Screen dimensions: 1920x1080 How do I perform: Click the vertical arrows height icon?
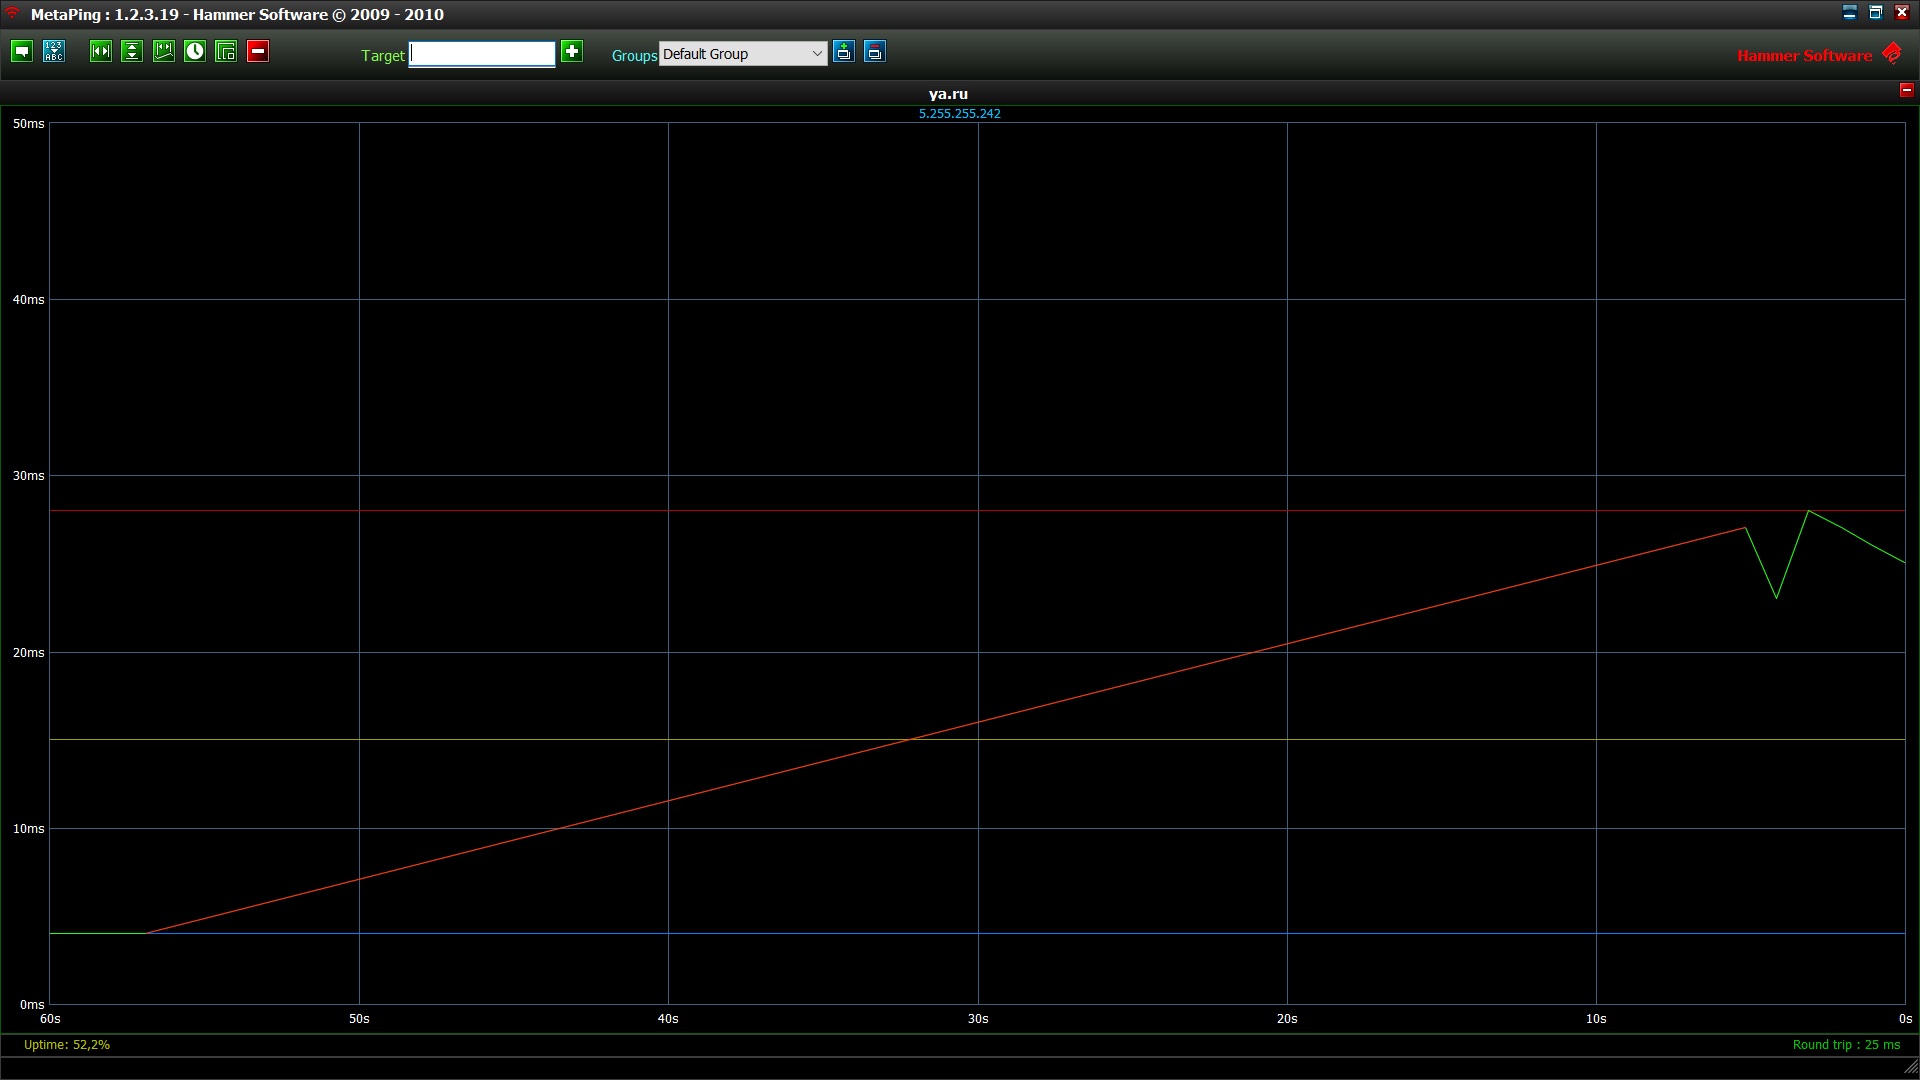[x=132, y=52]
